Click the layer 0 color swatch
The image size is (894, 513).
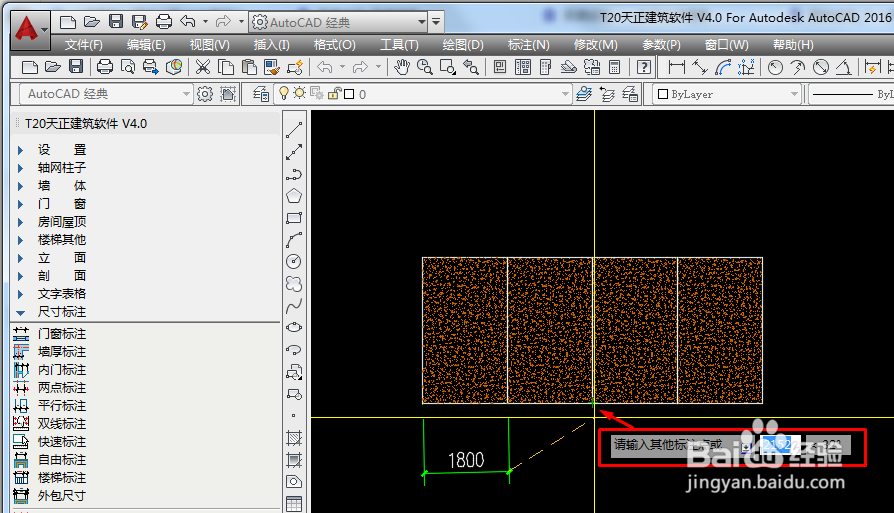coord(350,94)
